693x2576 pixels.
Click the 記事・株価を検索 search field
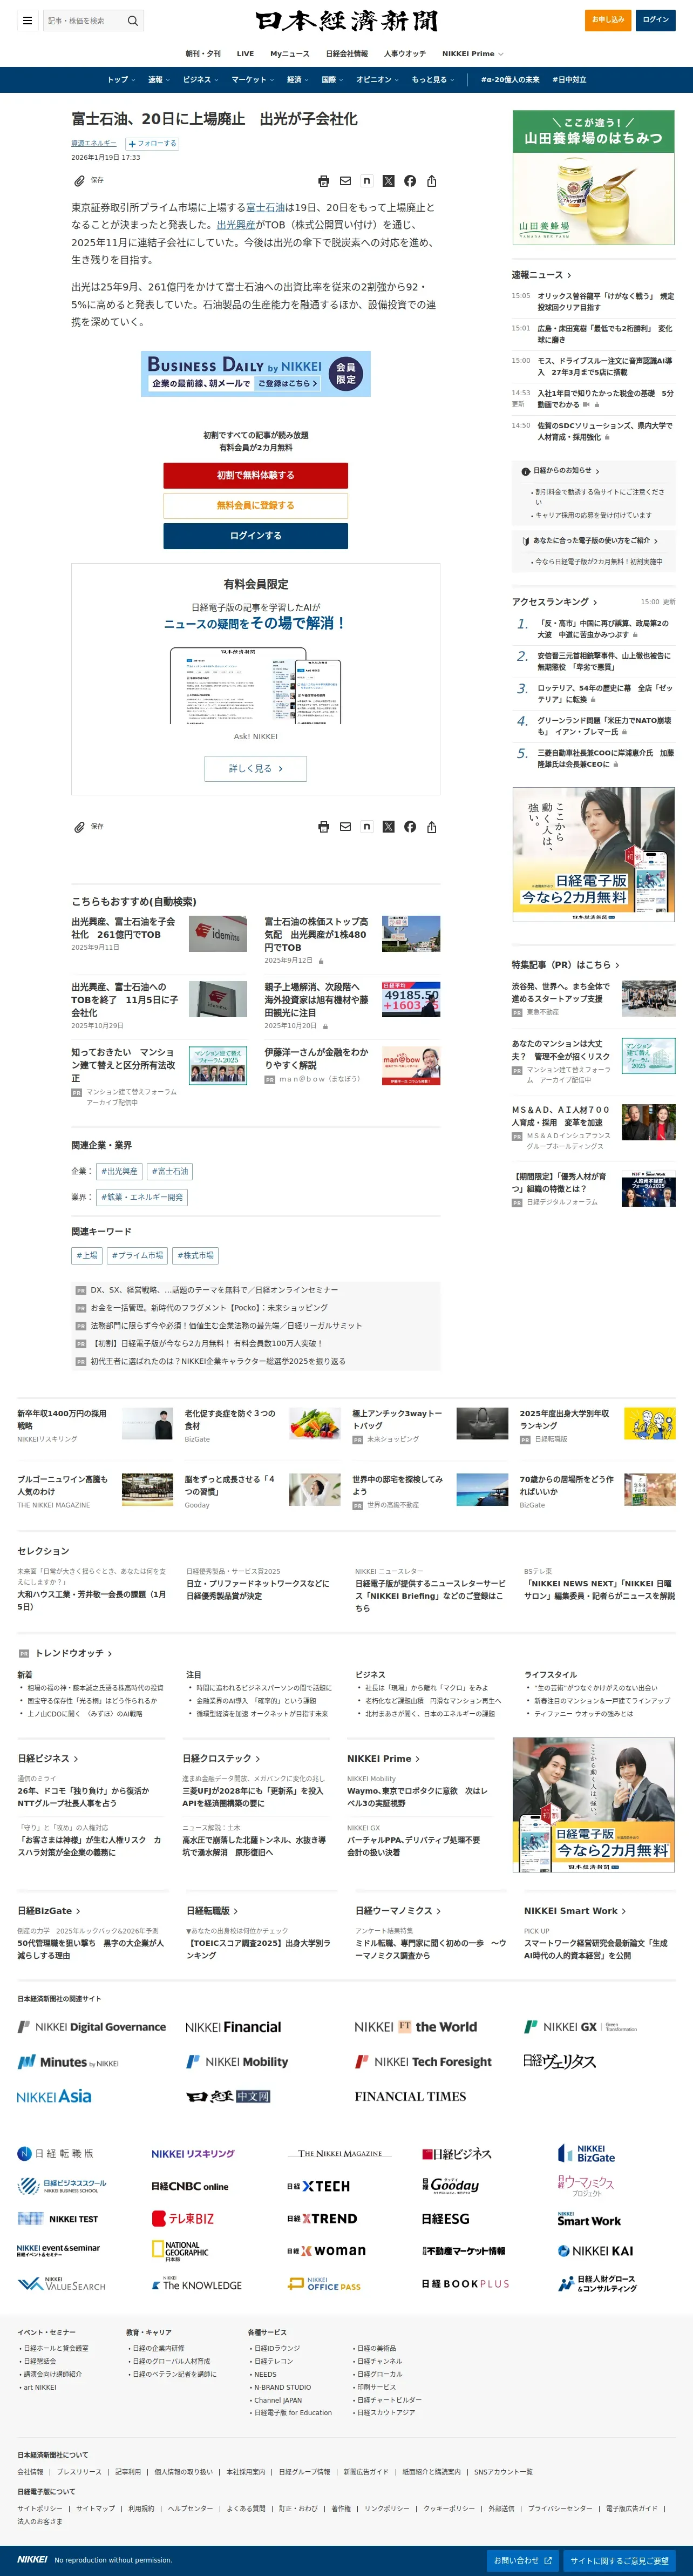(84, 21)
